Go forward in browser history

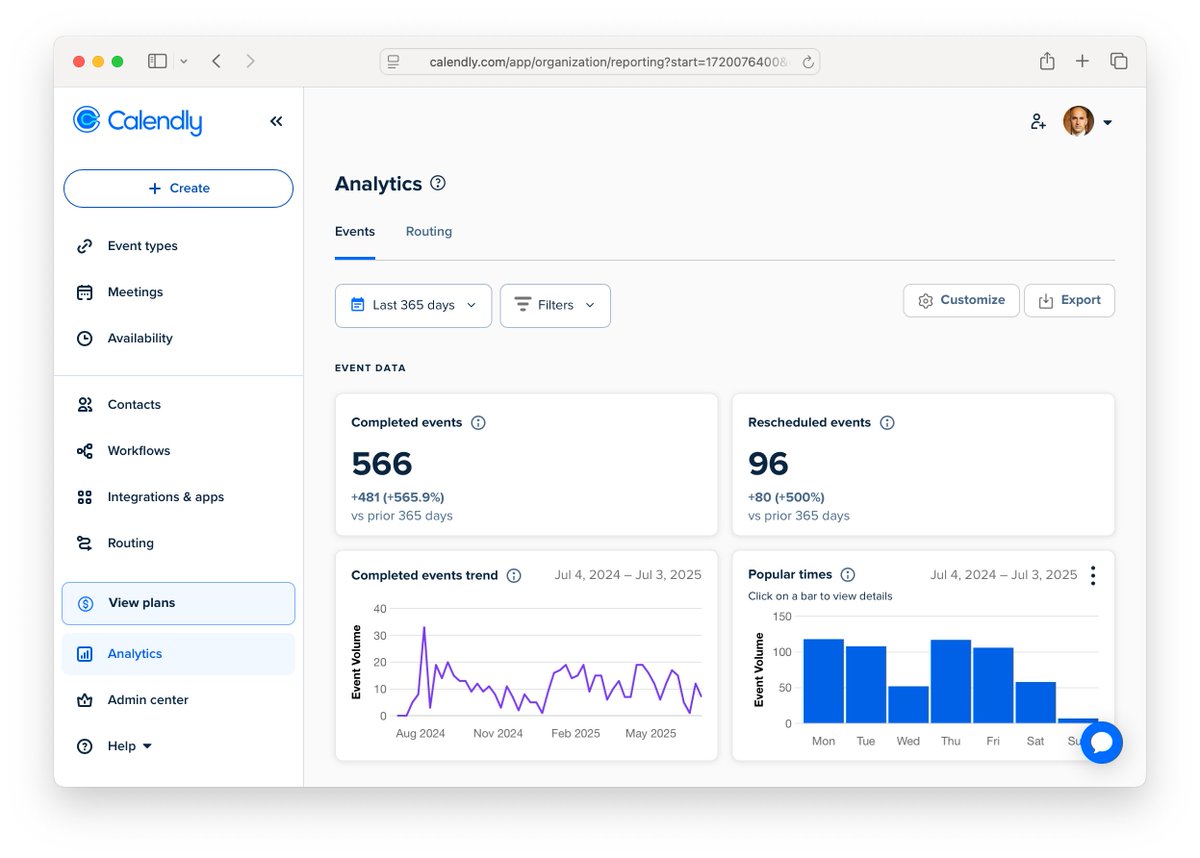pyautogui.click(x=250, y=61)
